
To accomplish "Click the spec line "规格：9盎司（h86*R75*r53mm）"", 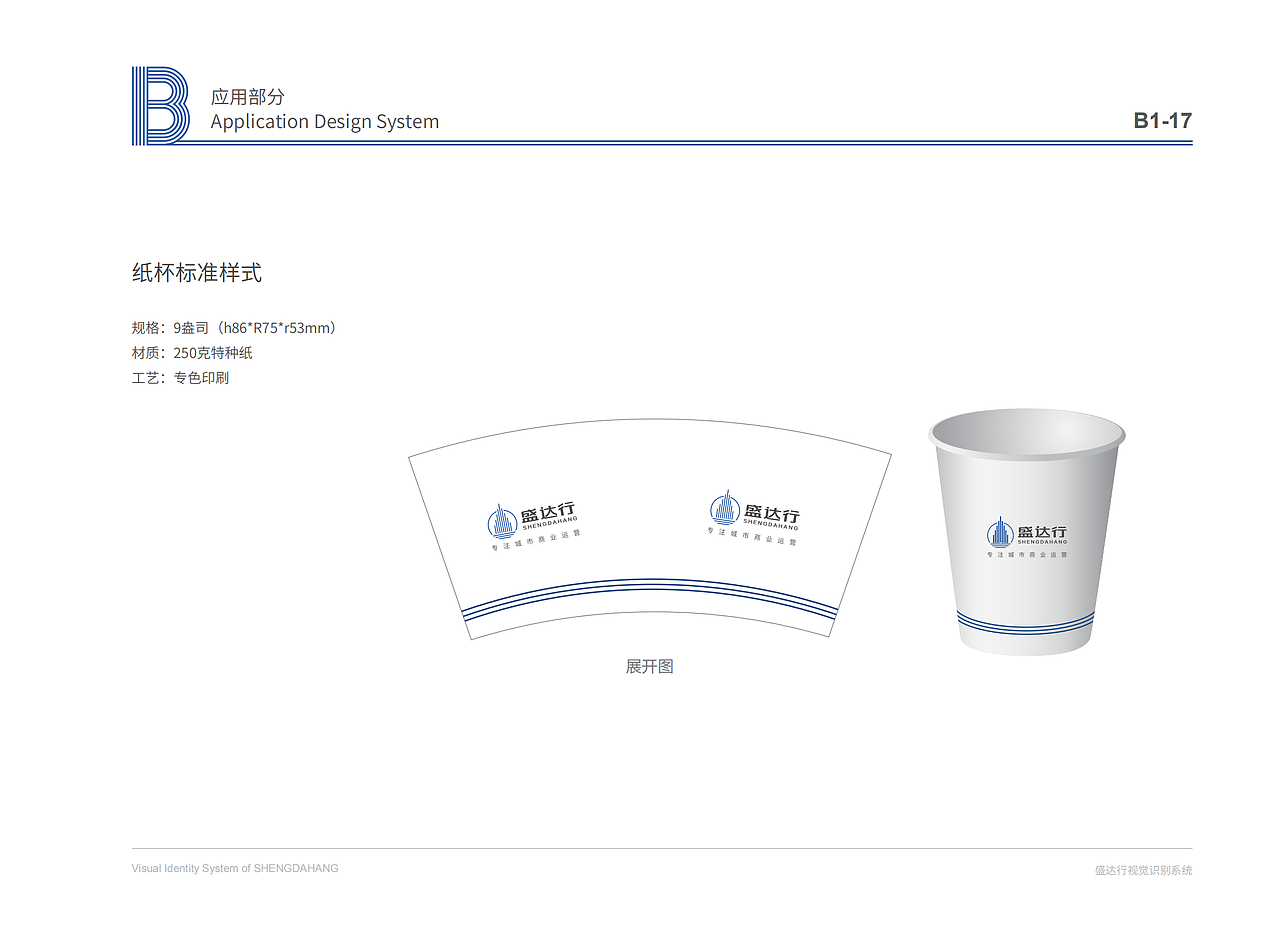I will (237, 328).
